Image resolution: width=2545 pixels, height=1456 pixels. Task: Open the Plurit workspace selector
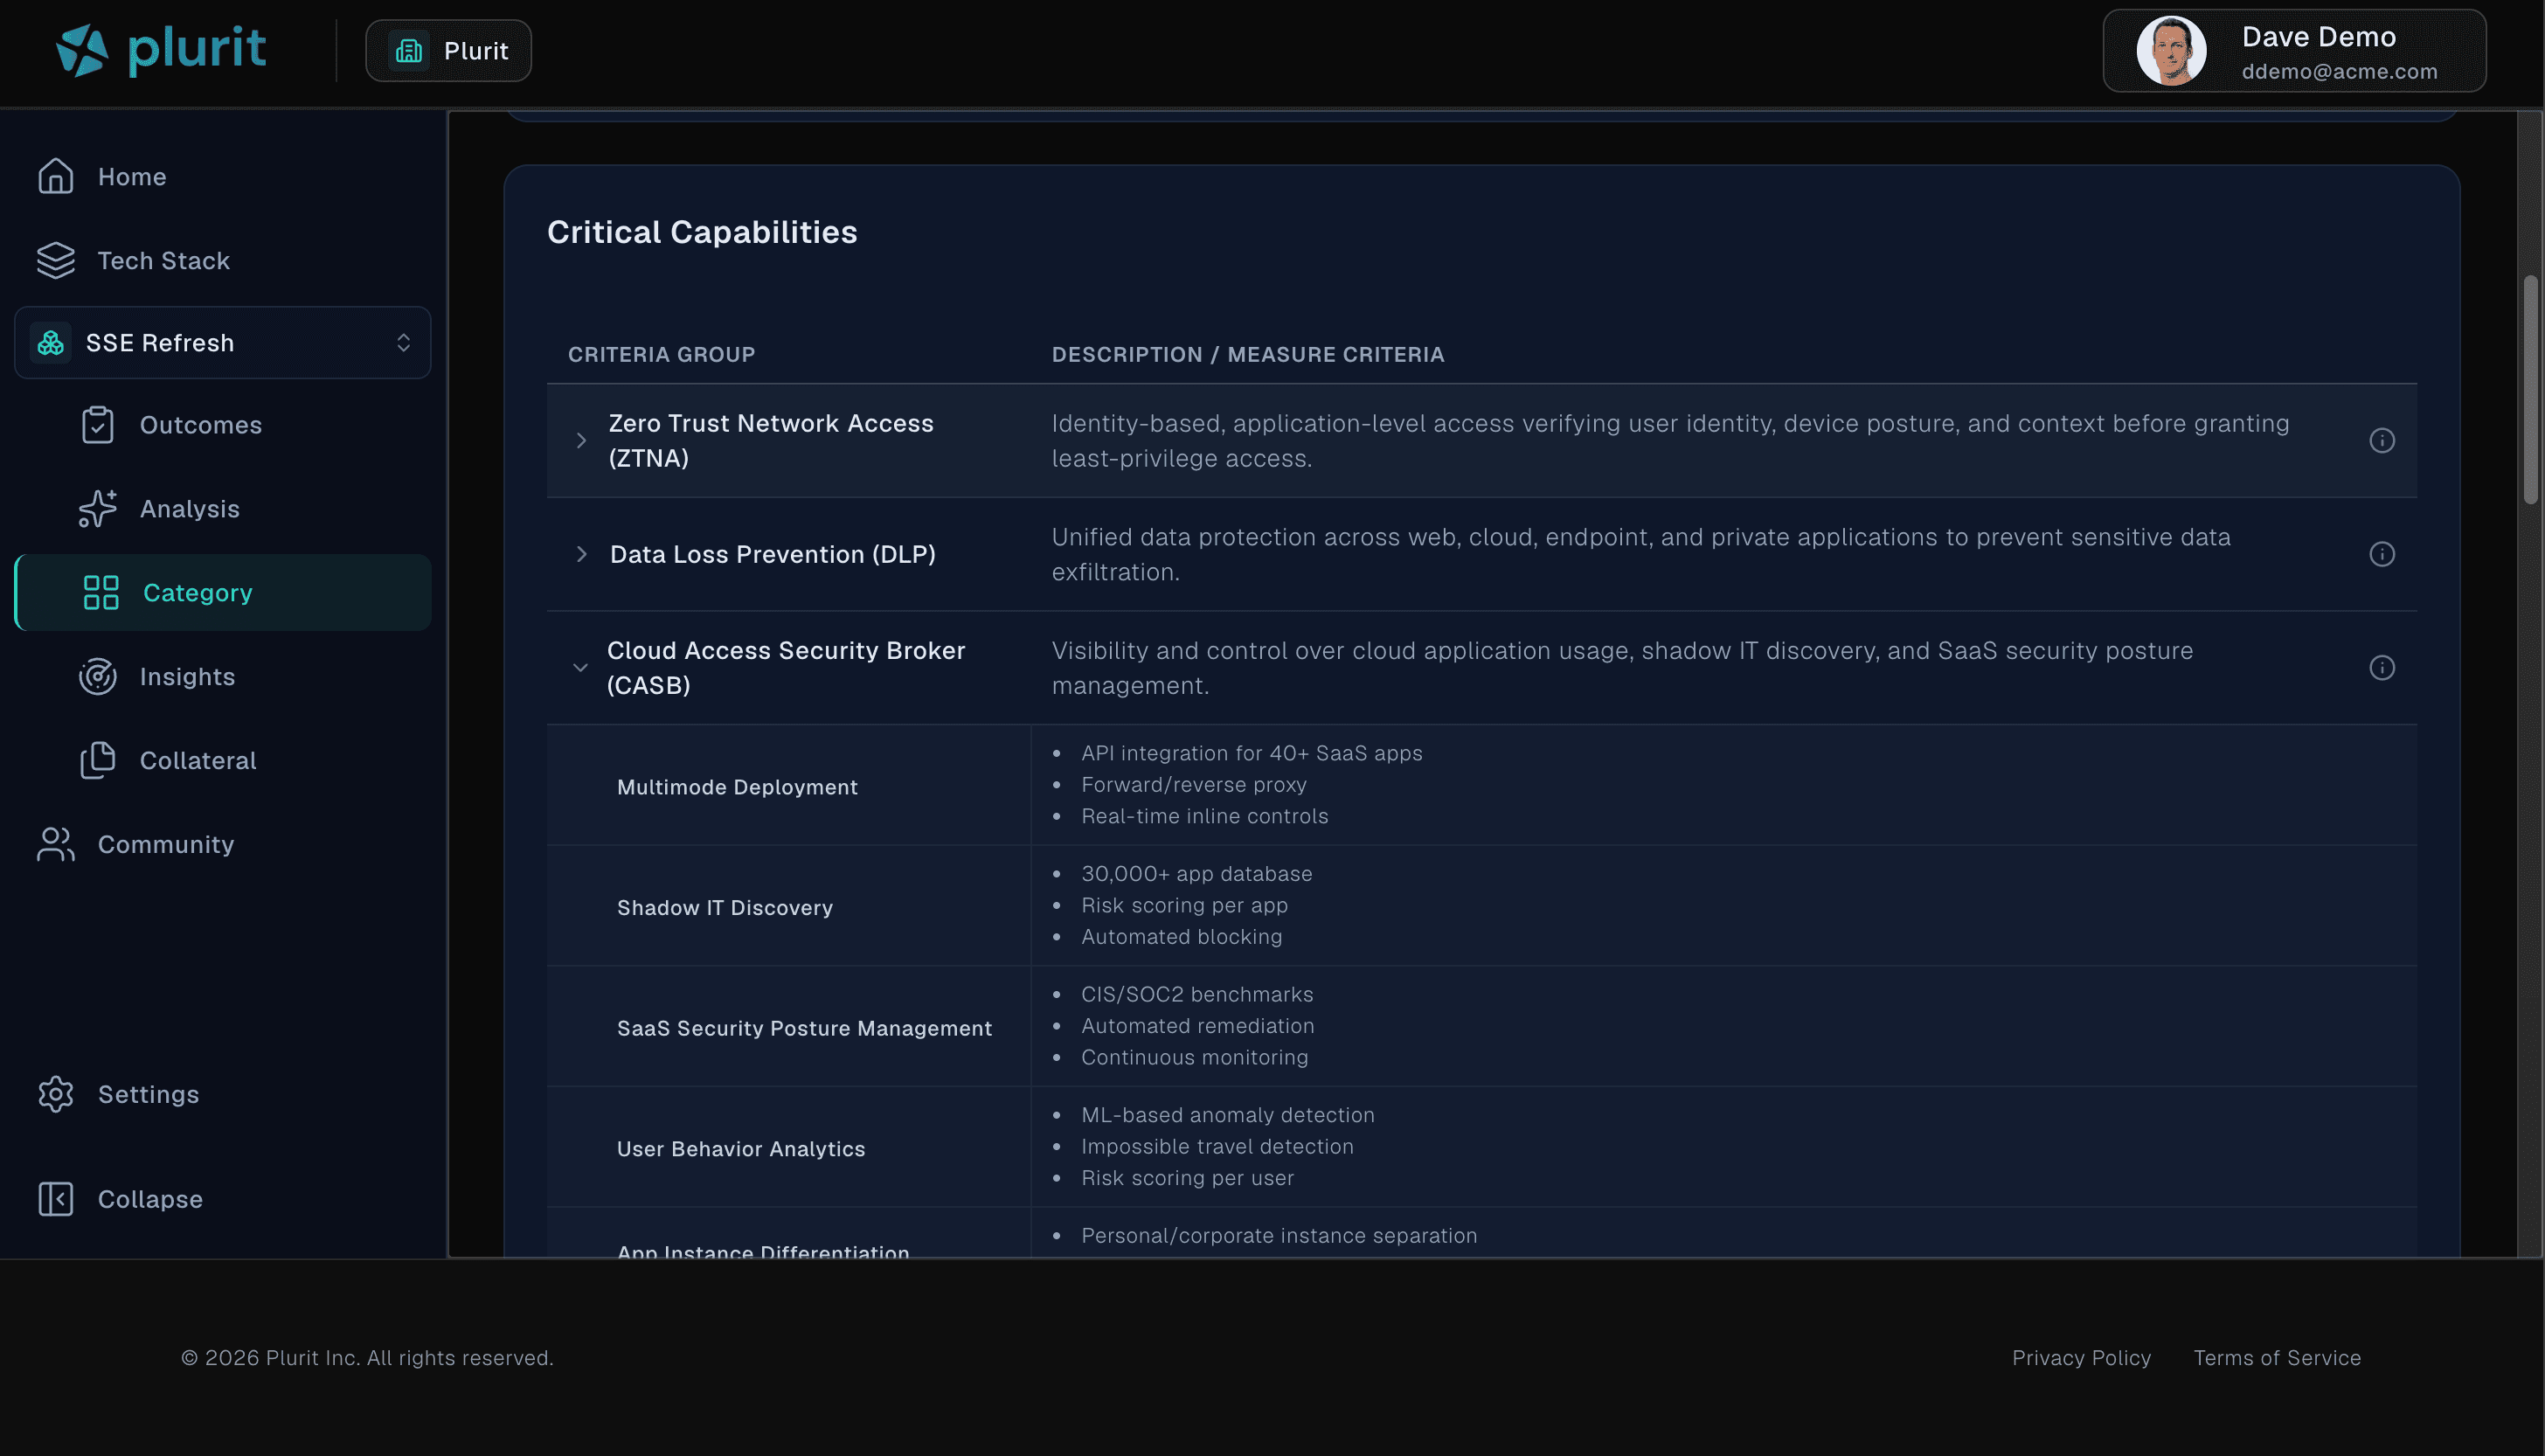[x=448, y=51]
